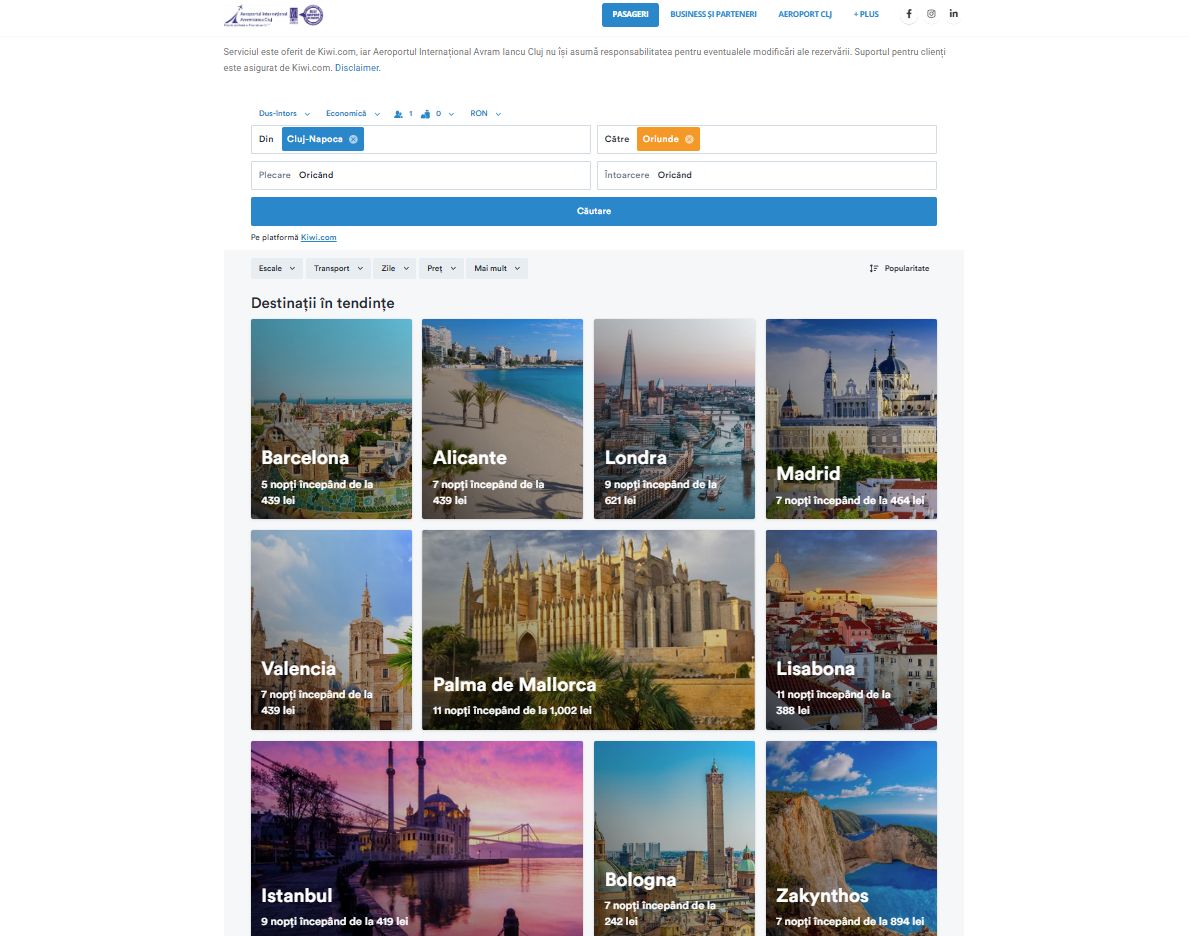Remove the Oriunde destination tag
1189x936 pixels.
pyautogui.click(x=689, y=140)
